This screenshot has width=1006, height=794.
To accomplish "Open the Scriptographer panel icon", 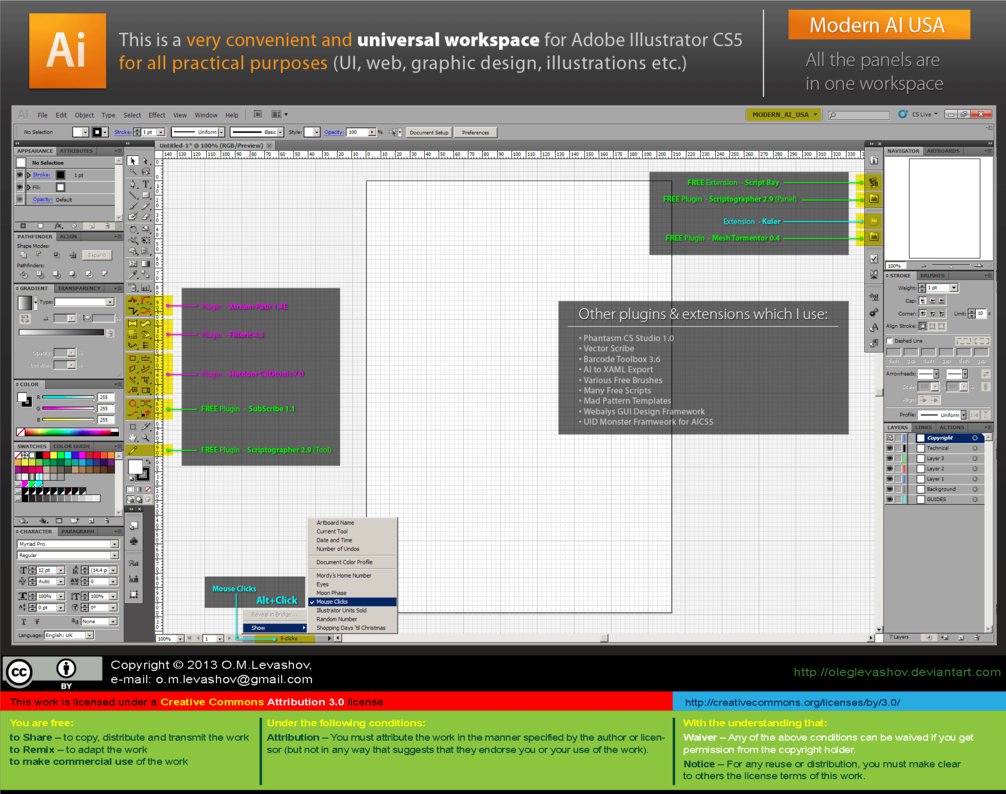I will [x=873, y=199].
